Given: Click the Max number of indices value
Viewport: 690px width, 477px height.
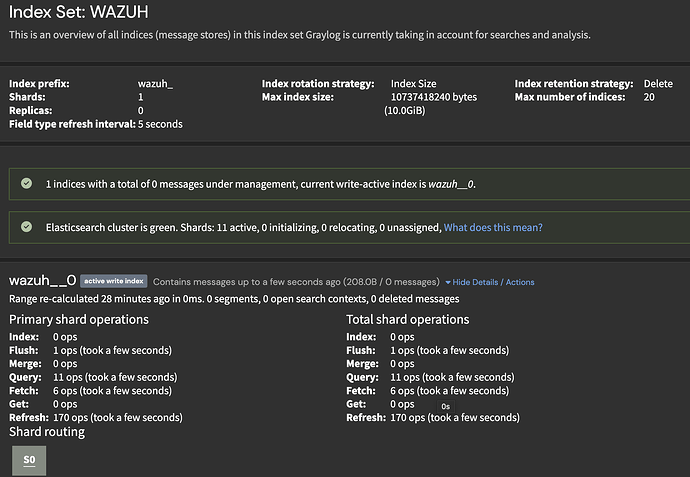Looking at the screenshot, I should pyautogui.click(x=649, y=97).
